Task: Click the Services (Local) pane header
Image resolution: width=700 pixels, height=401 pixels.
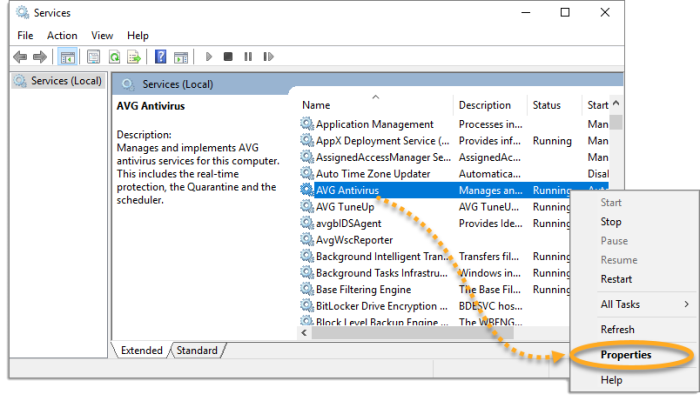Action: (178, 84)
